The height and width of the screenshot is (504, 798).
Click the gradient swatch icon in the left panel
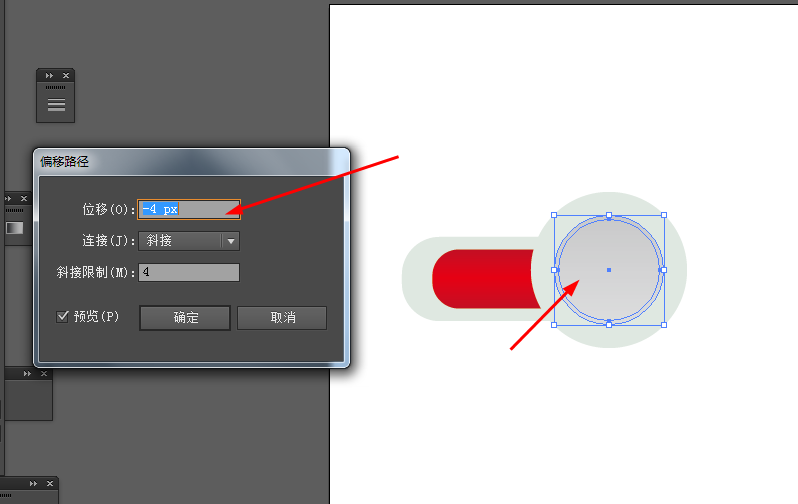[14, 228]
